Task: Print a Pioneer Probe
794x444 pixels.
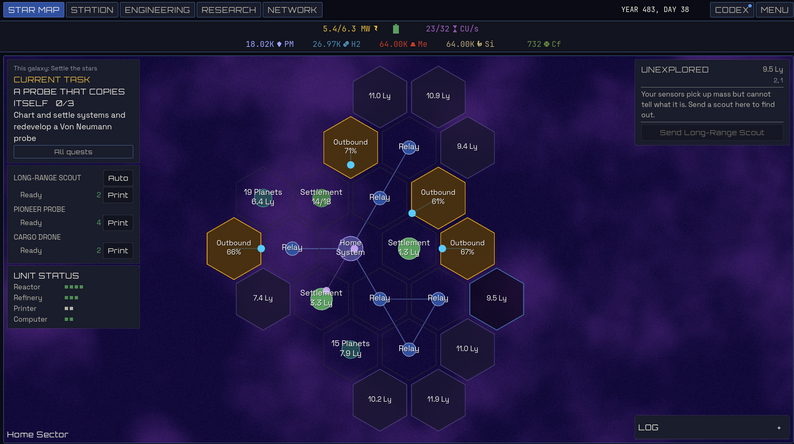Action: tap(118, 223)
